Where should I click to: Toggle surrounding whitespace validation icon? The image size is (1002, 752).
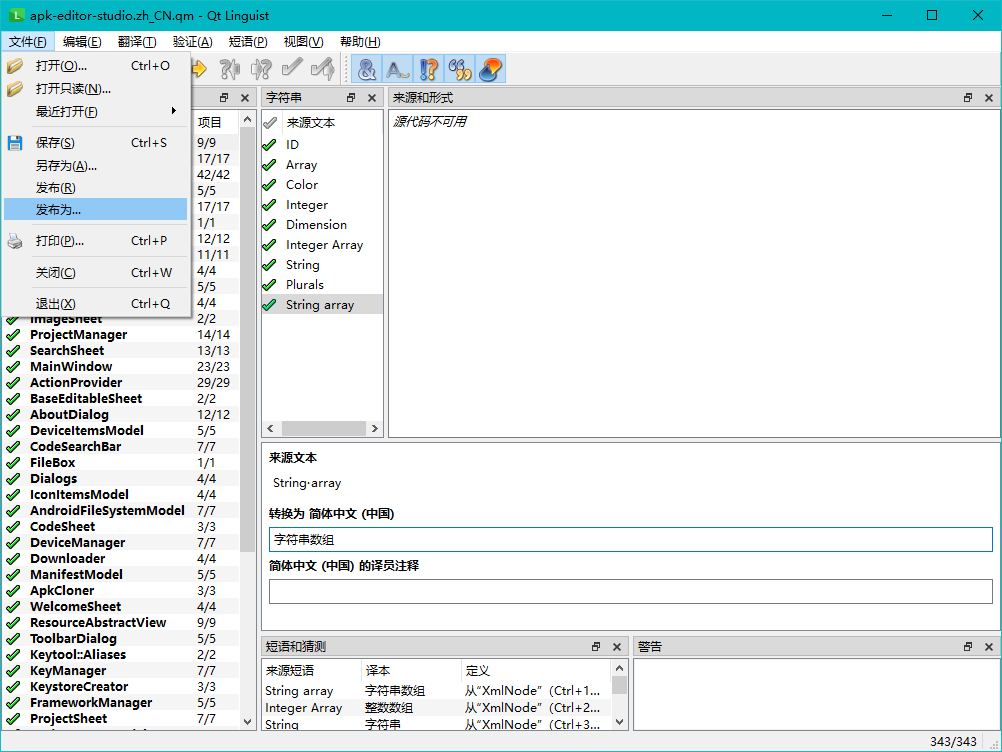(x=397, y=69)
